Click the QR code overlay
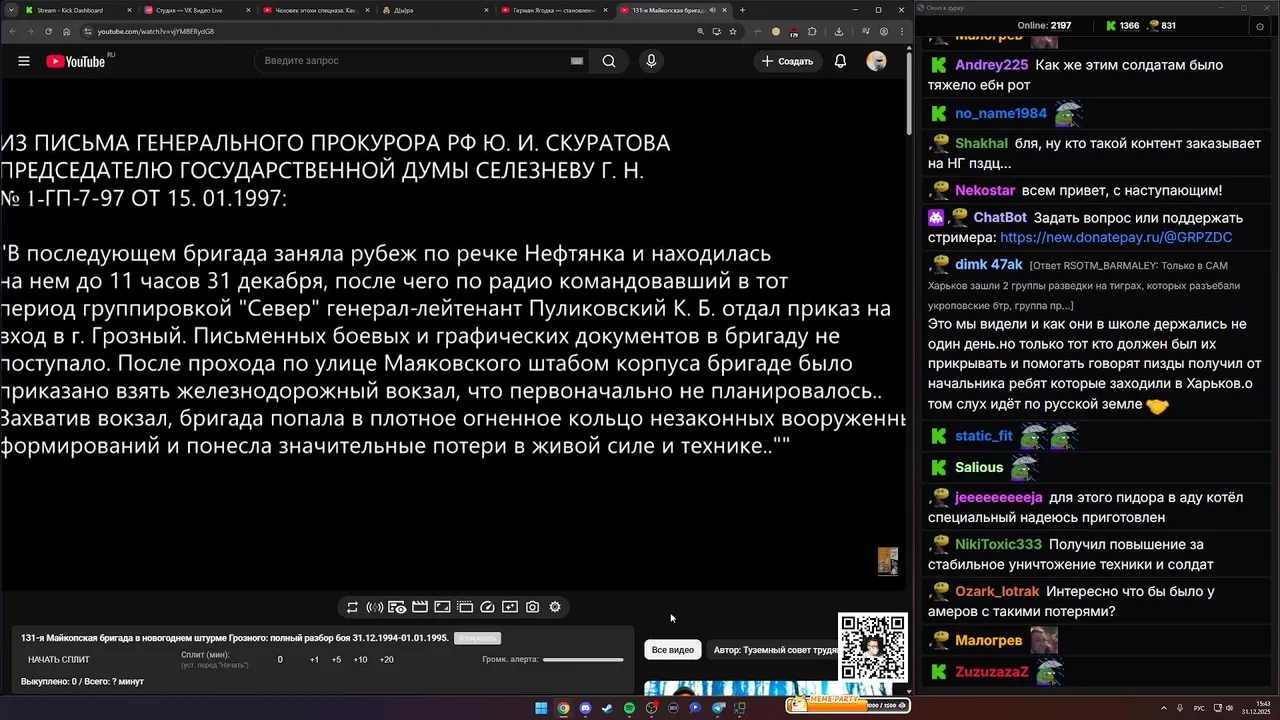1280x720 pixels. coord(873,647)
